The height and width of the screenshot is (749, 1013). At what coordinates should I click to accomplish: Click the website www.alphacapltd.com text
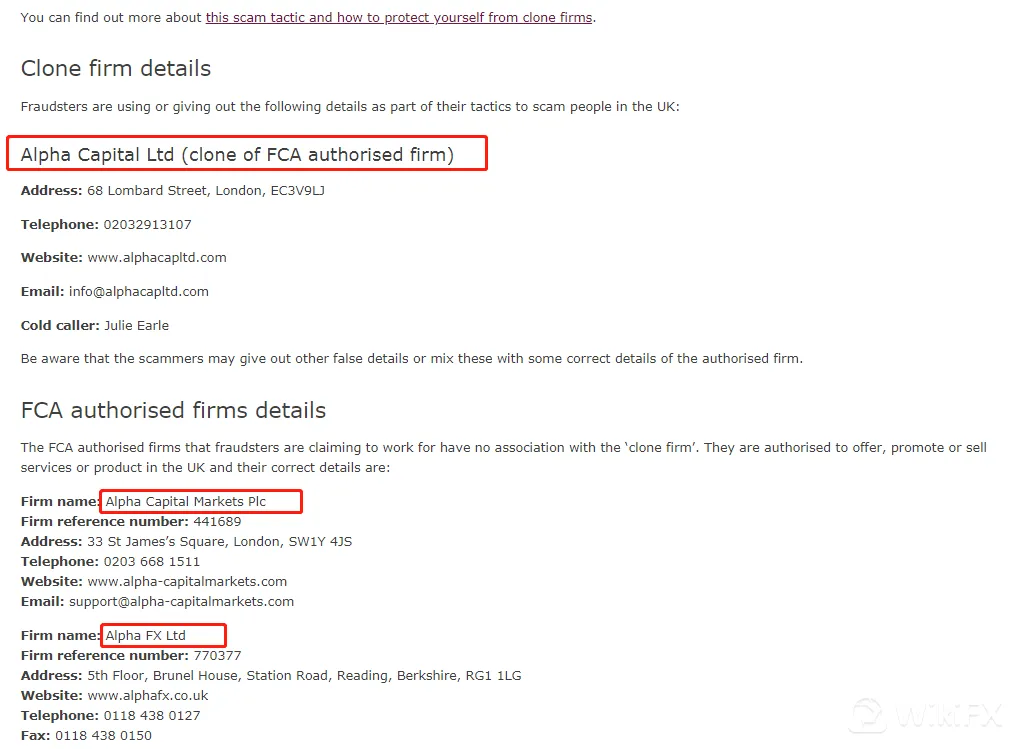pos(157,258)
